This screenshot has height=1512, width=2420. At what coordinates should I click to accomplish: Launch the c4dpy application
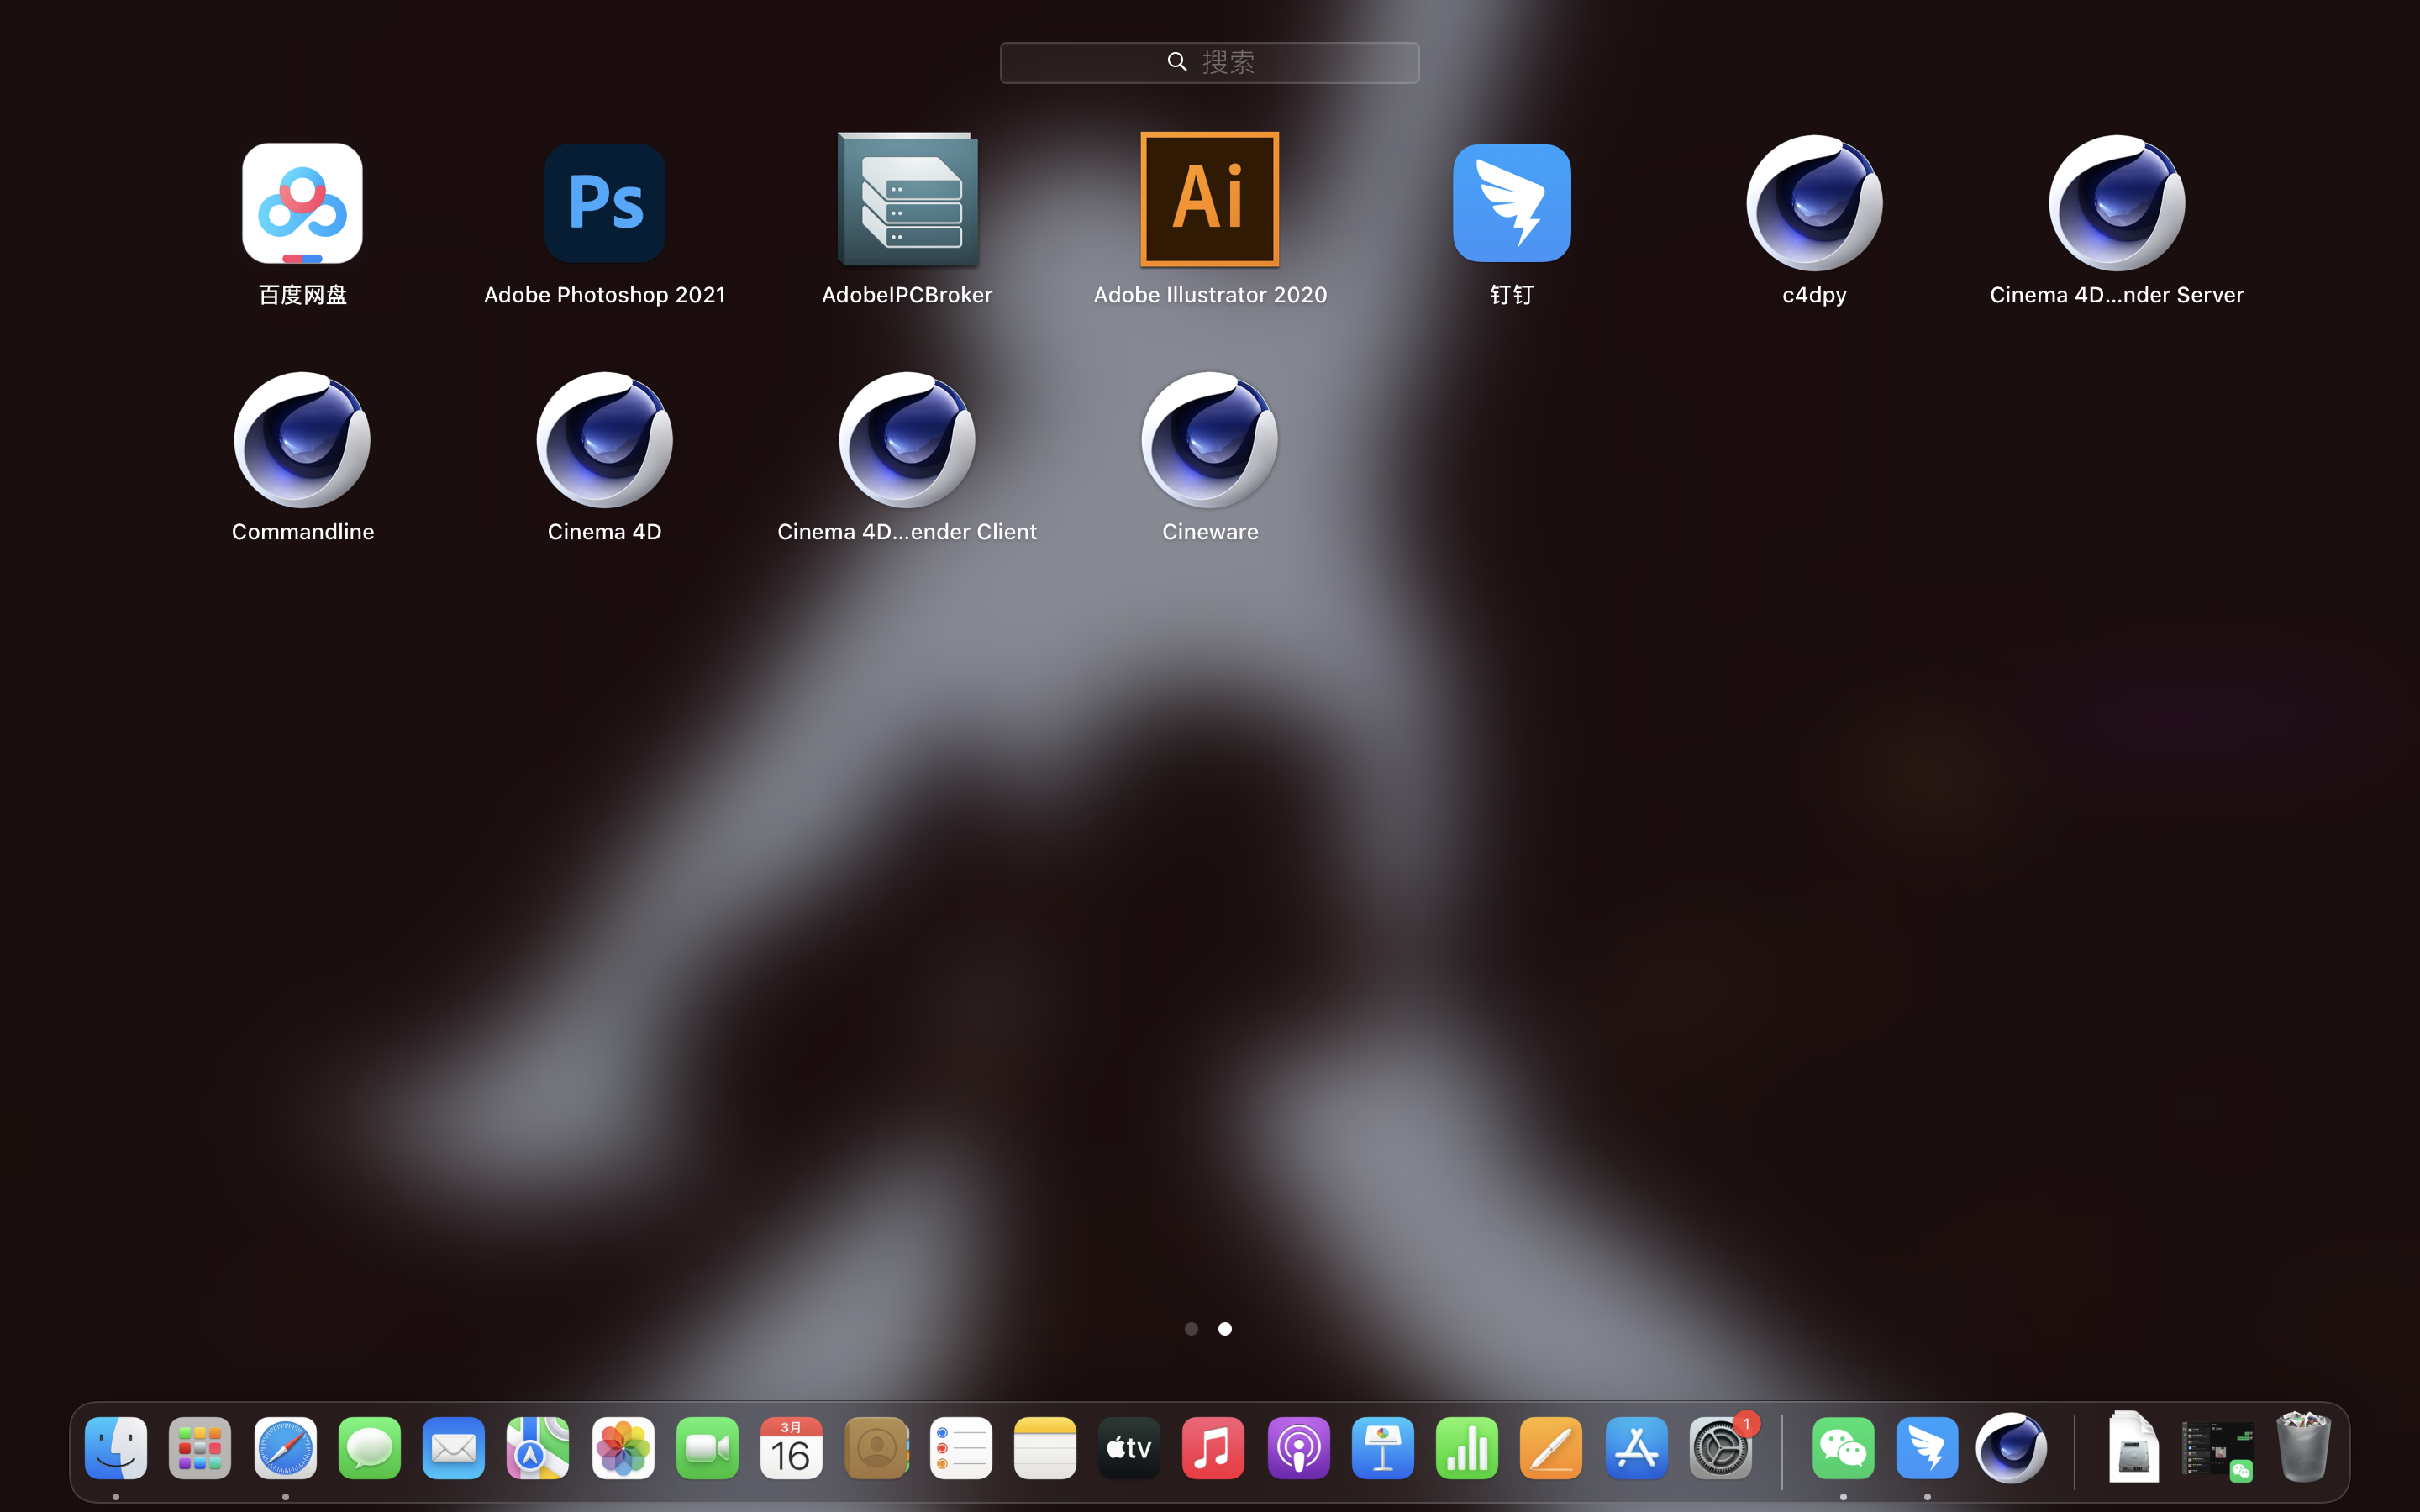point(1814,203)
